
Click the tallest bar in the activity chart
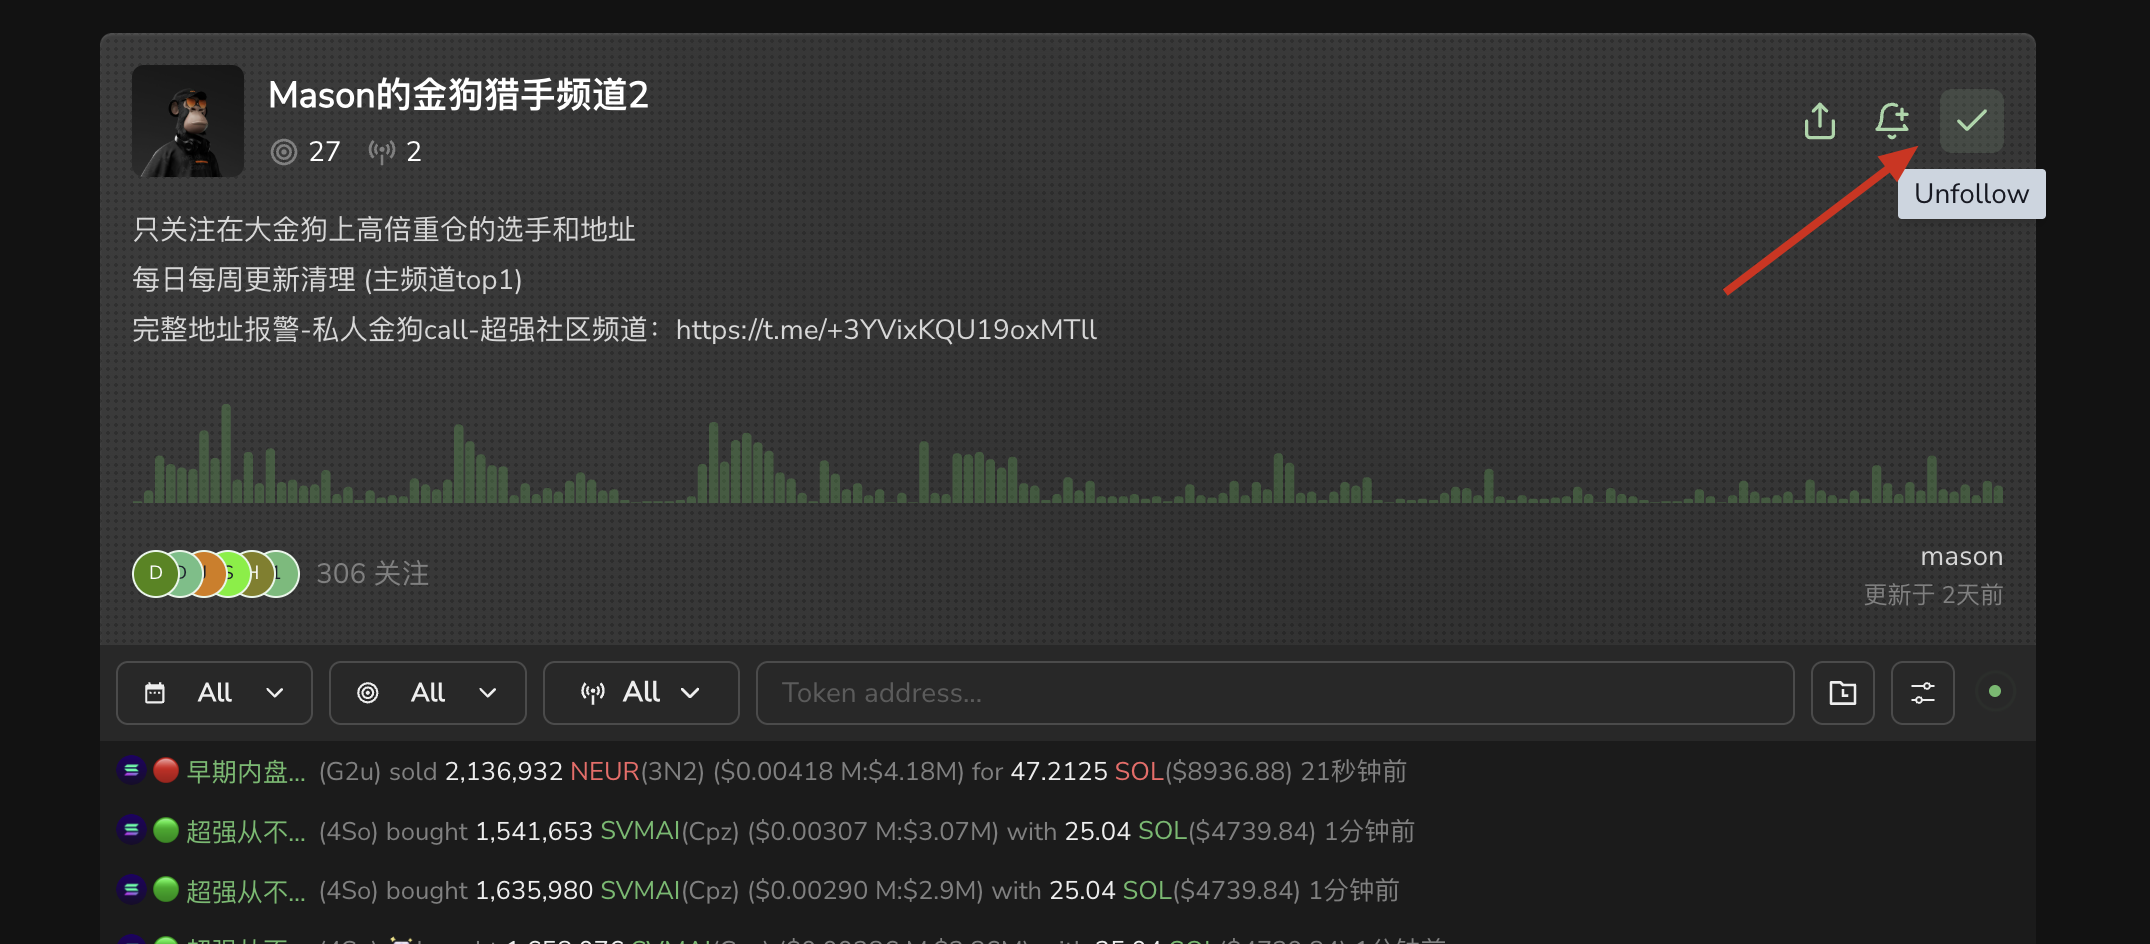226,453
